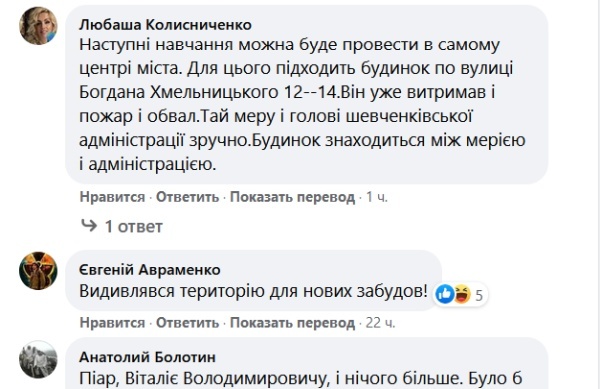The image size is (600, 389).
Task: Open the '1 ч.' timestamp link
Action: coord(377,197)
